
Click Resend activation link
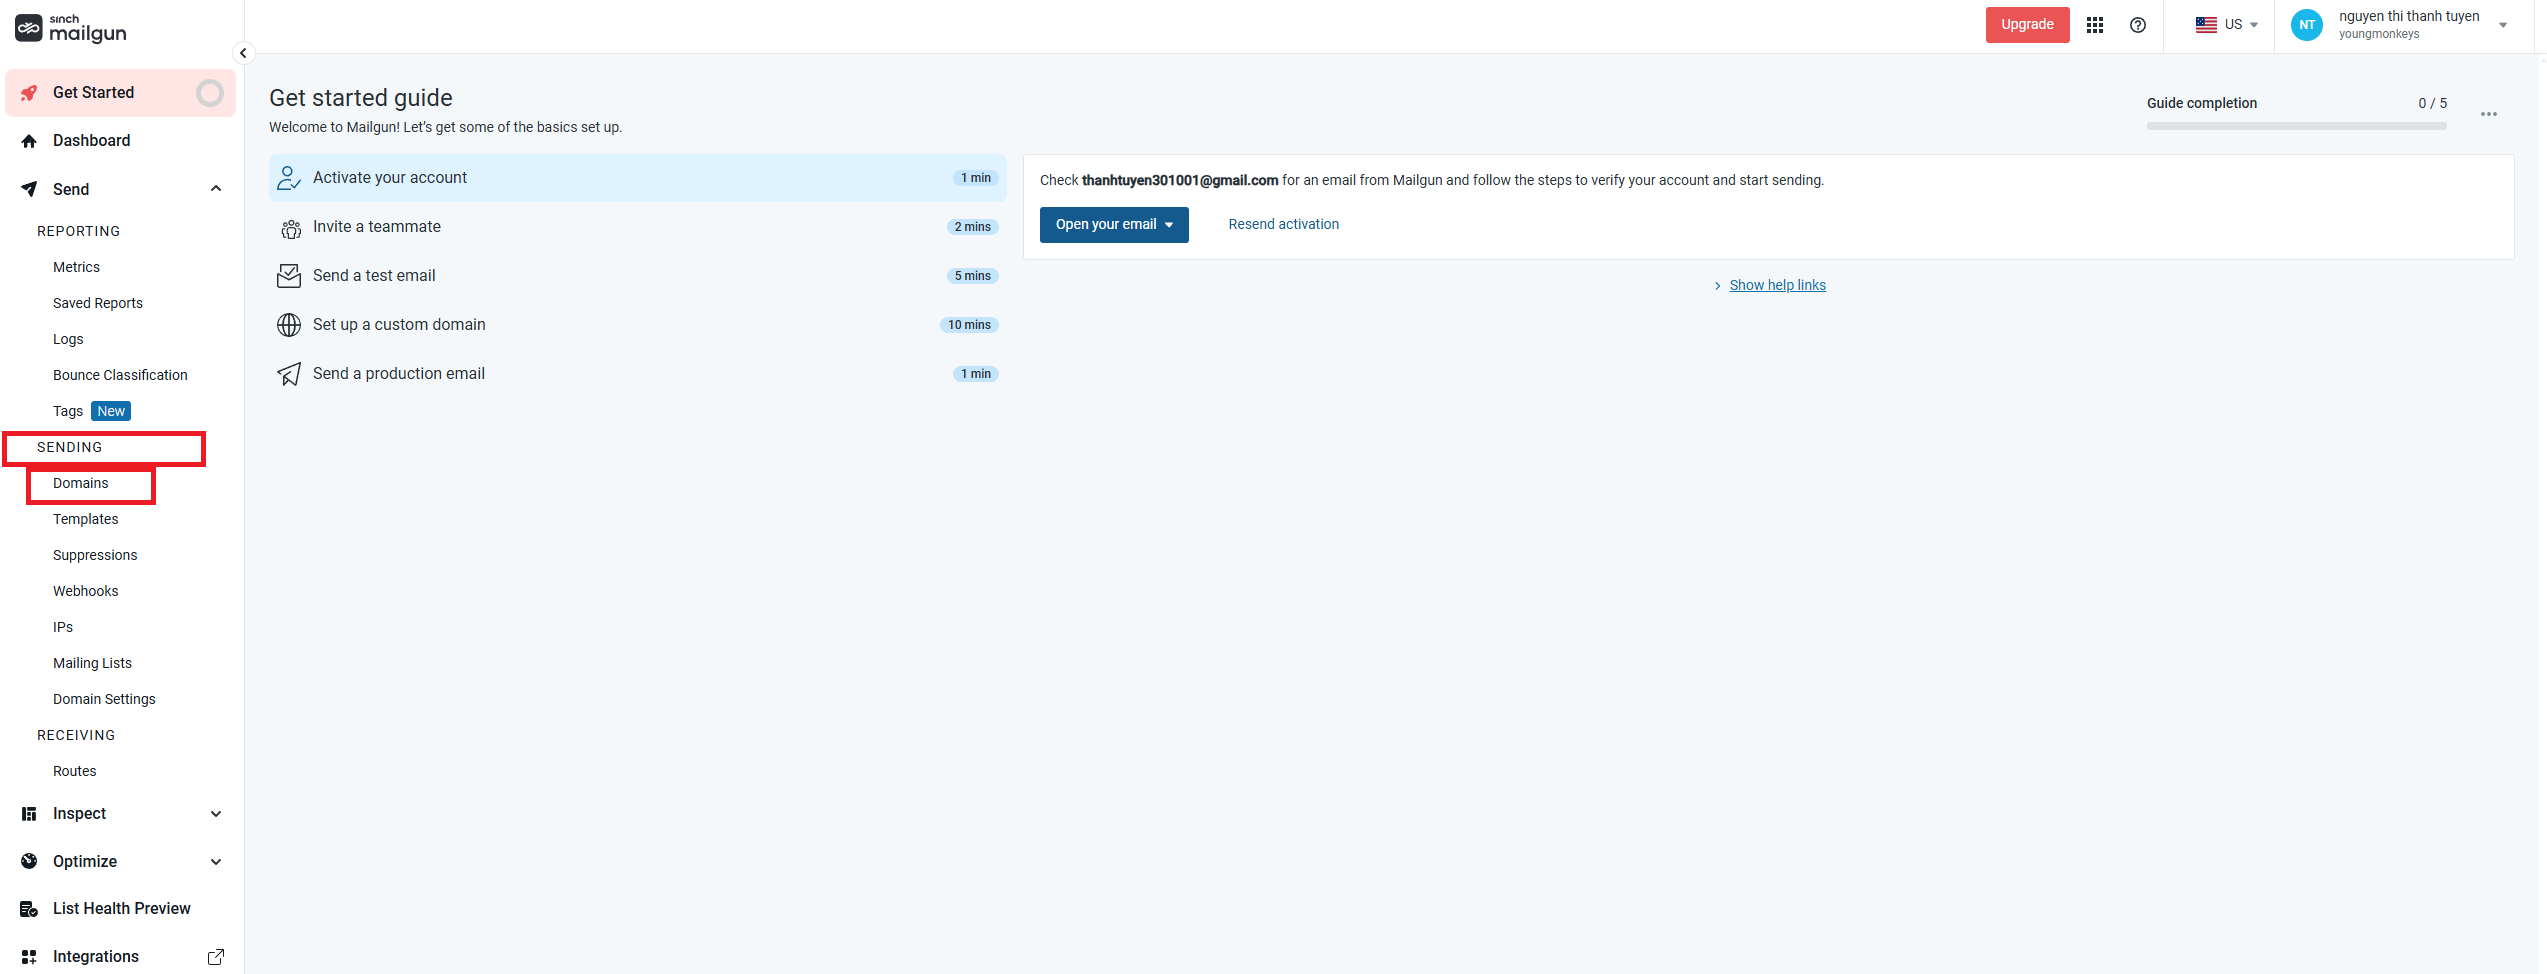tap(1283, 225)
